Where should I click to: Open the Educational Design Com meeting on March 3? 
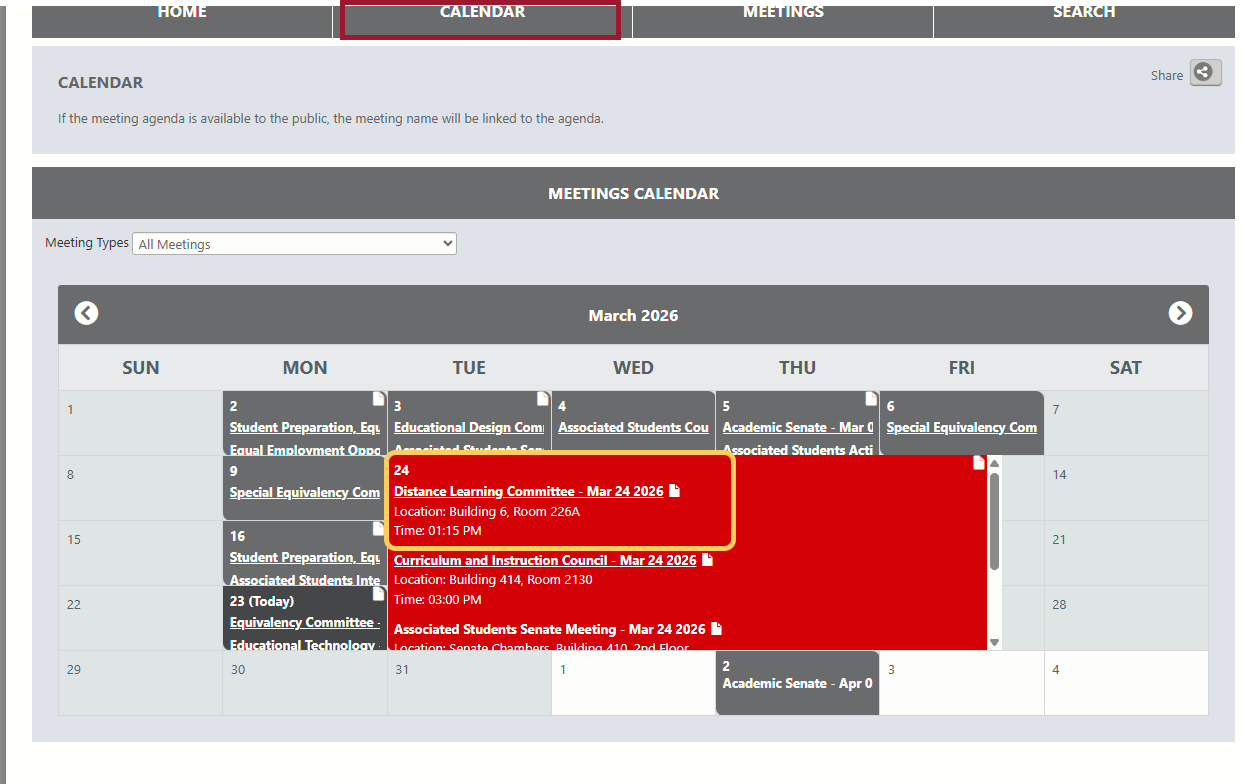point(468,426)
